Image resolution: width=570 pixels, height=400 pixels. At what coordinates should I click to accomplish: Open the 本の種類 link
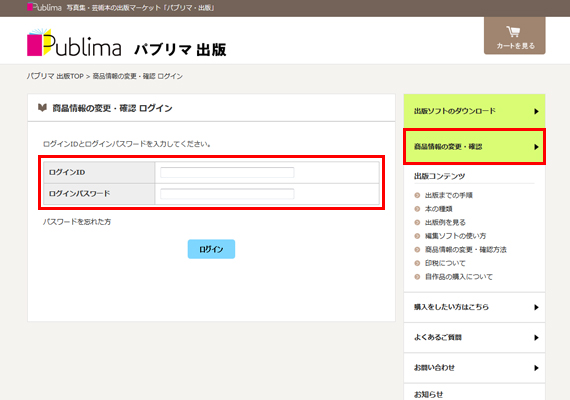click(x=438, y=209)
